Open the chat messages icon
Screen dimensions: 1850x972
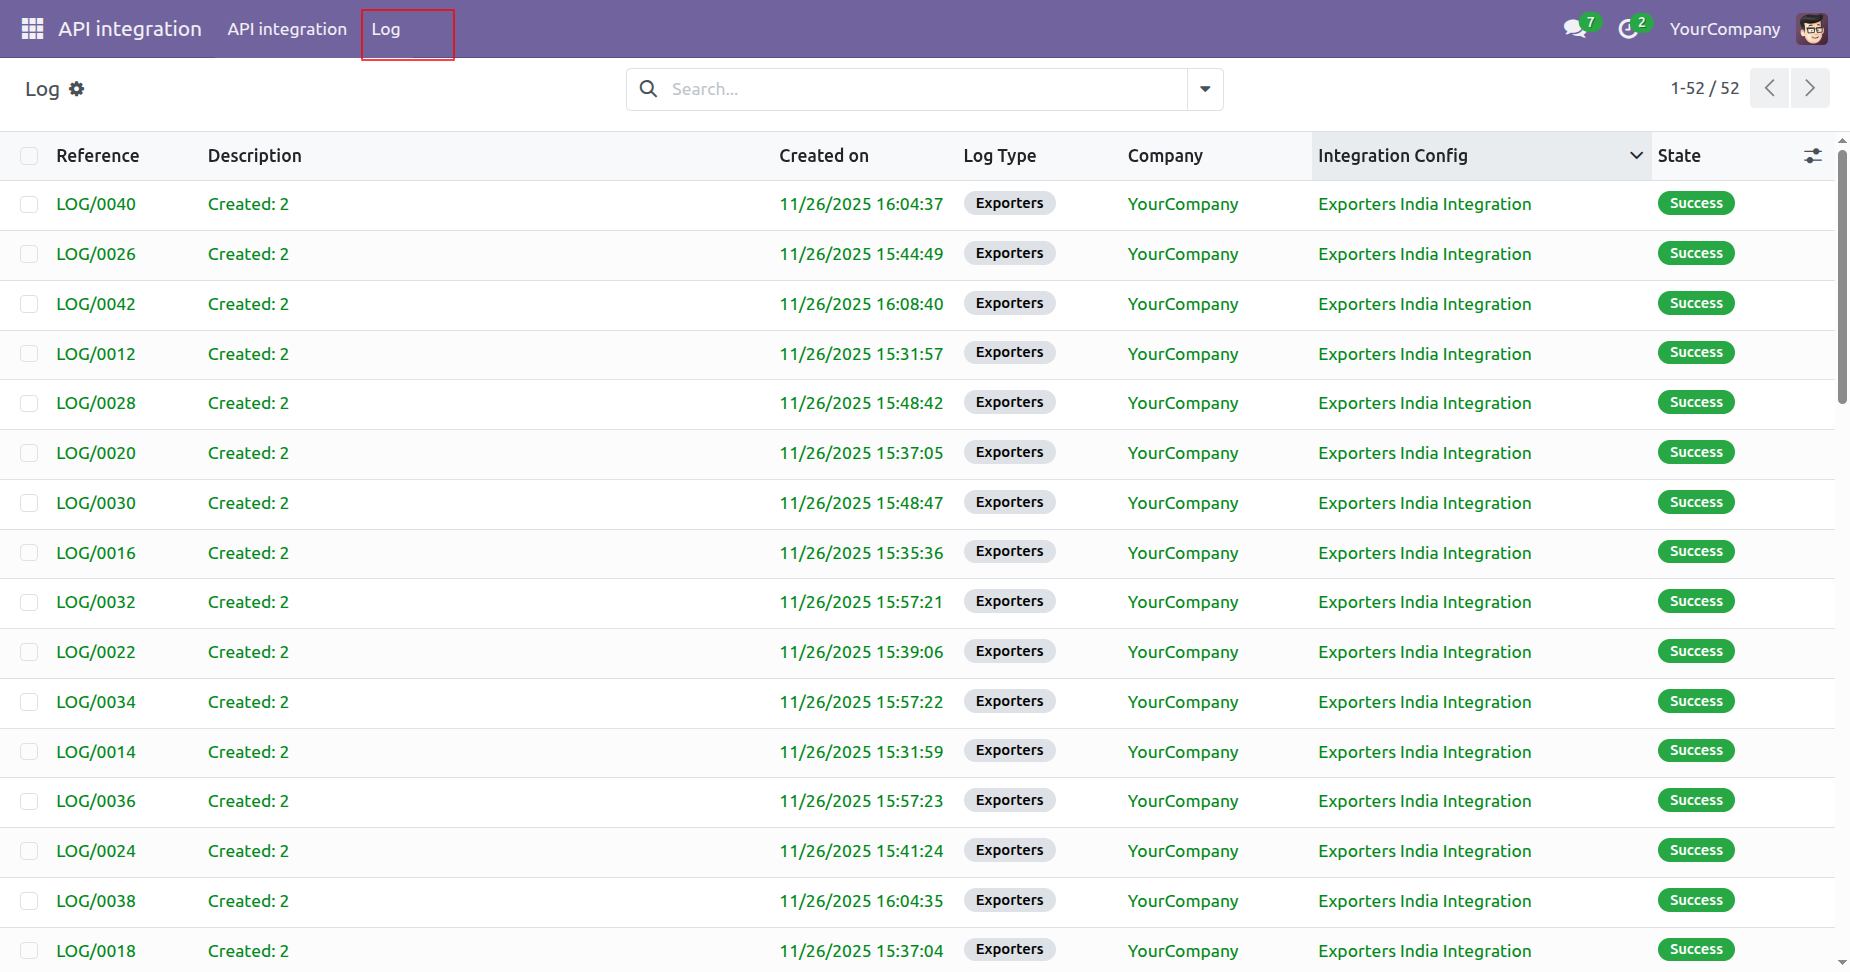[x=1575, y=29]
